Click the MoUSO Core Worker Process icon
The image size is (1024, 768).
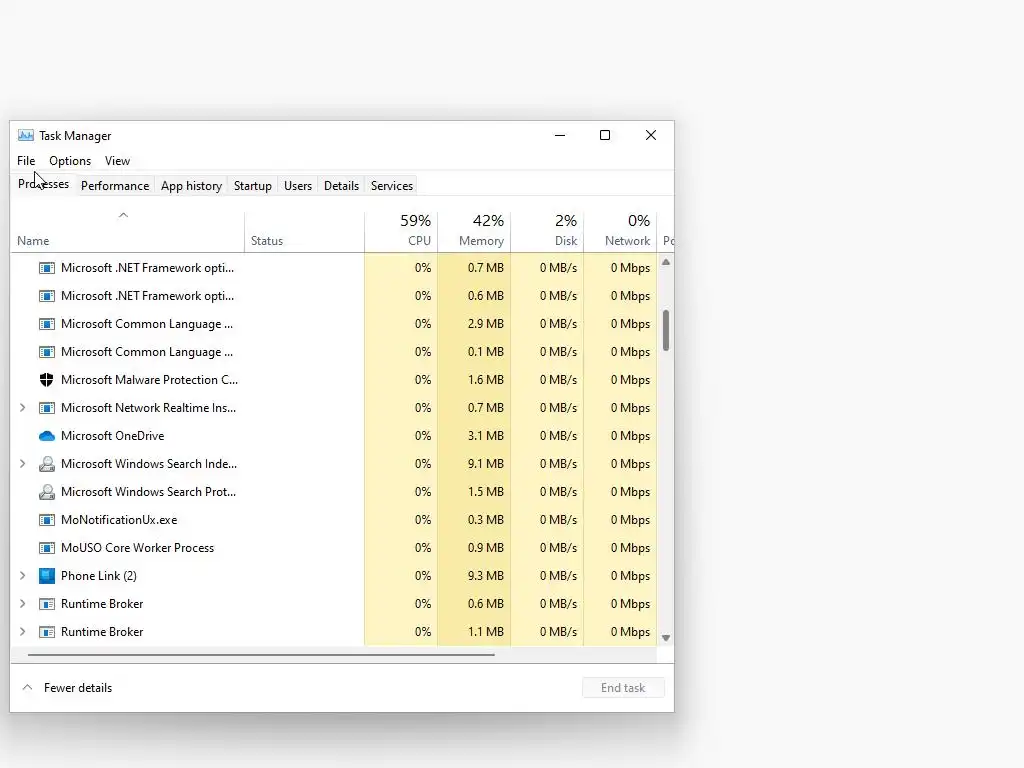(x=46, y=548)
